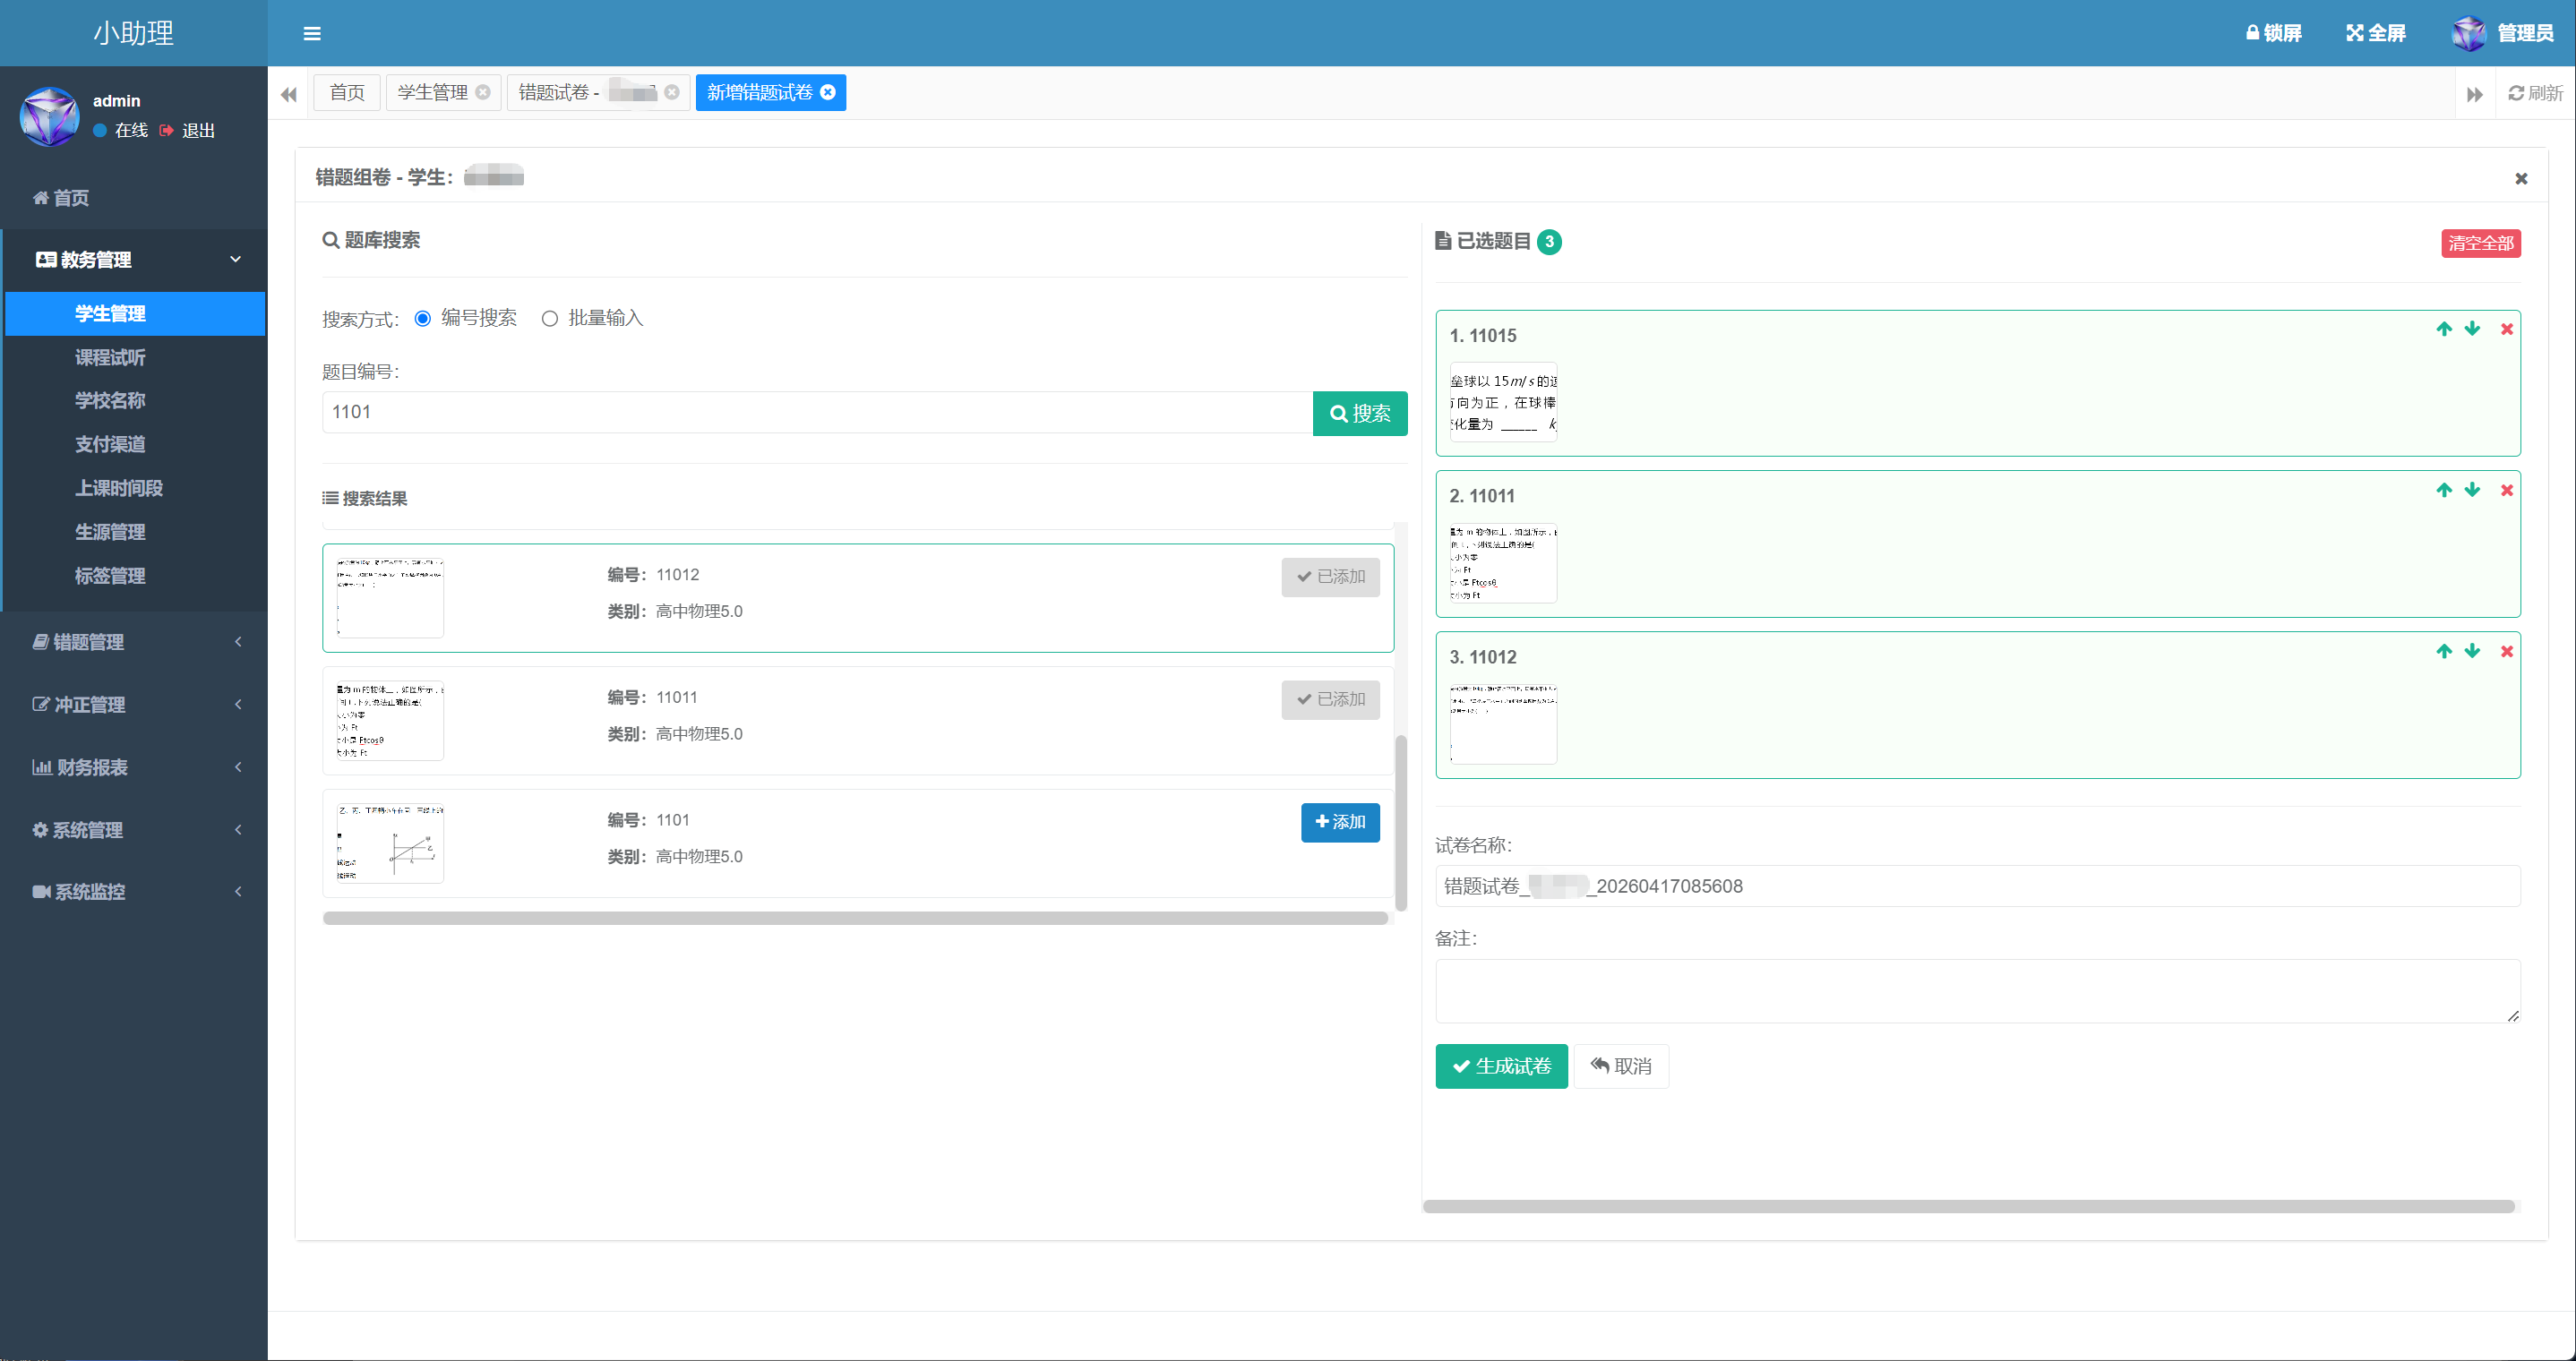Click the green 搜索 button
2576x1361 pixels.
click(x=1360, y=414)
